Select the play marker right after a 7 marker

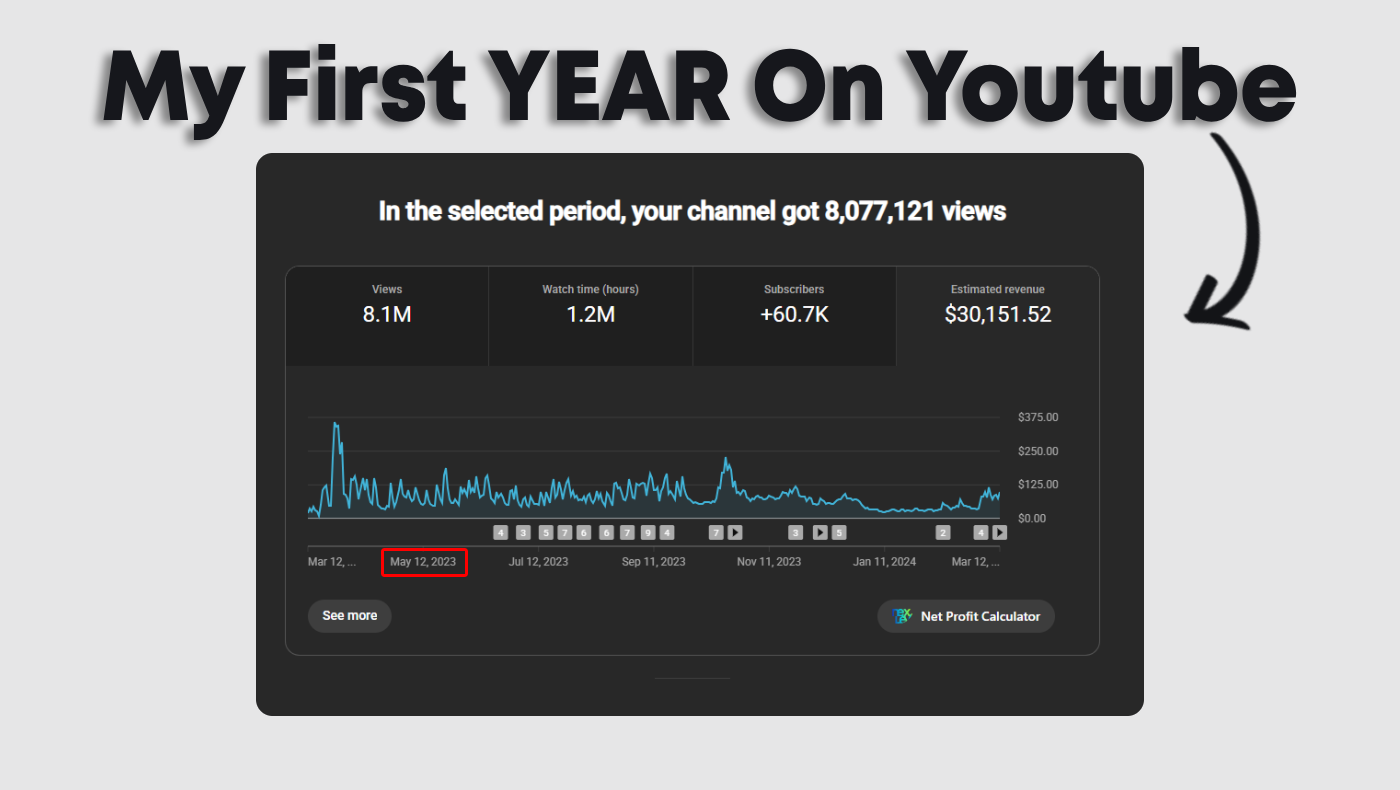[x=734, y=533]
